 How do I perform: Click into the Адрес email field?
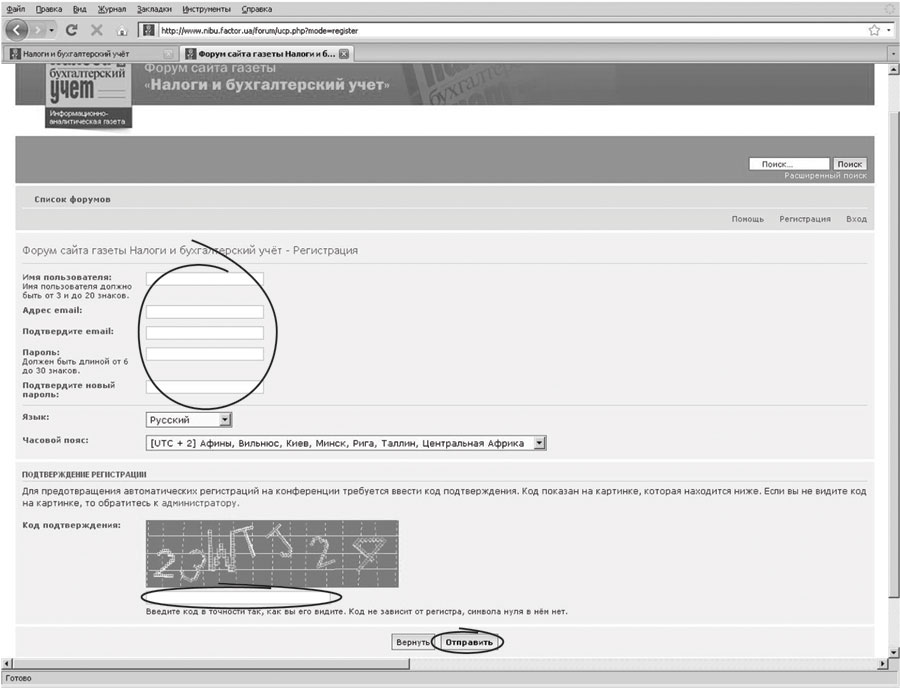pyautogui.click(x=205, y=312)
